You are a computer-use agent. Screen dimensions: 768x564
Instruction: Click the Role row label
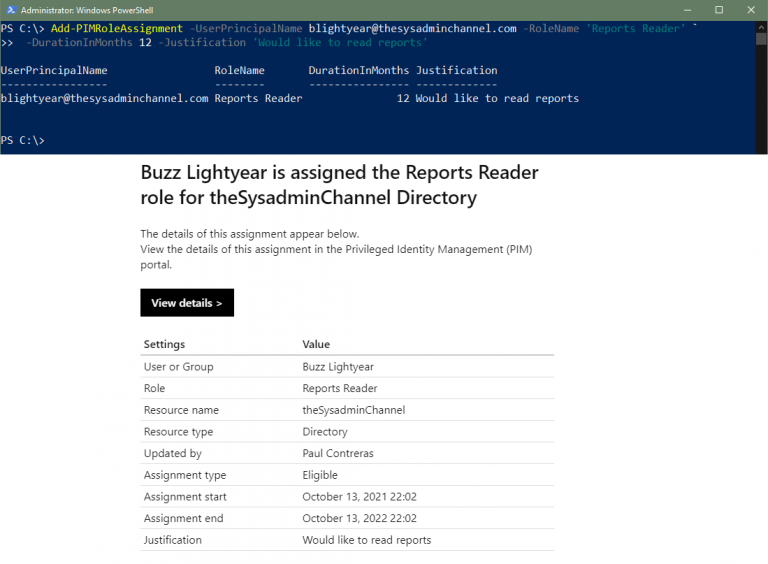click(154, 388)
